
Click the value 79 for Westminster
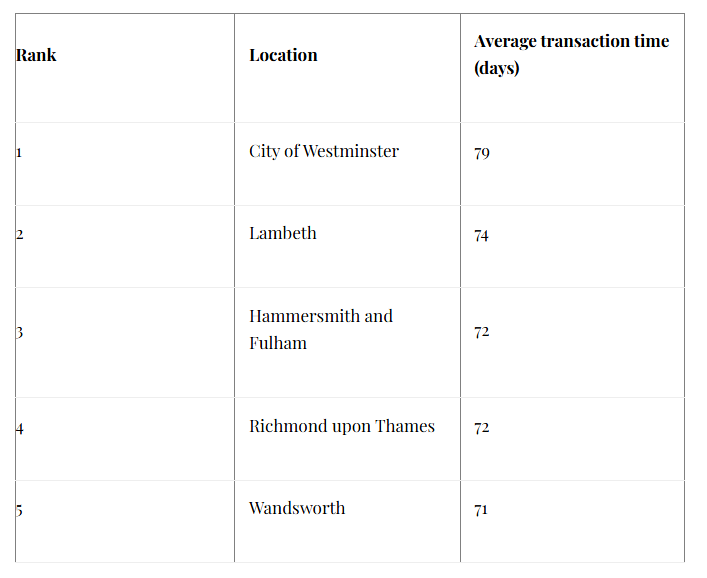482,153
